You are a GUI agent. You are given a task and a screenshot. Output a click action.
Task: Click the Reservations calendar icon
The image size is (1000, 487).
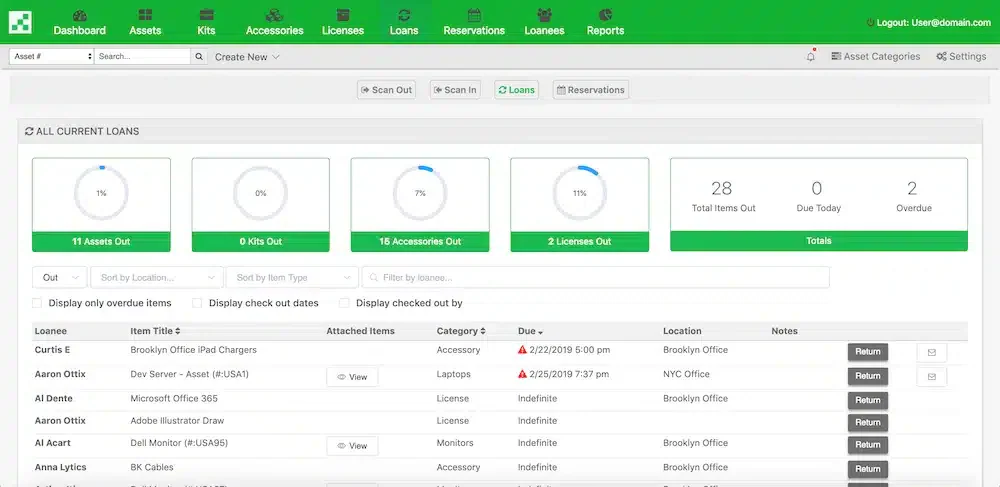pyautogui.click(x=474, y=15)
